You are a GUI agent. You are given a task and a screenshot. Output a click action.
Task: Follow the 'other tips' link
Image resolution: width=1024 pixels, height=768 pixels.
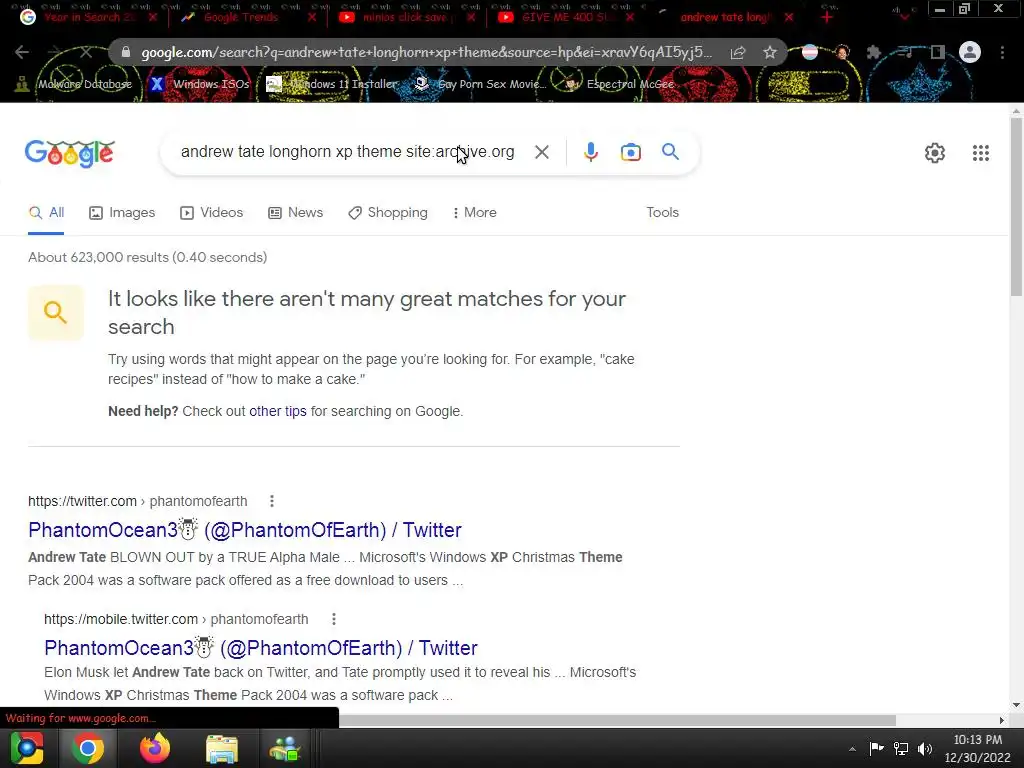pos(278,411)
